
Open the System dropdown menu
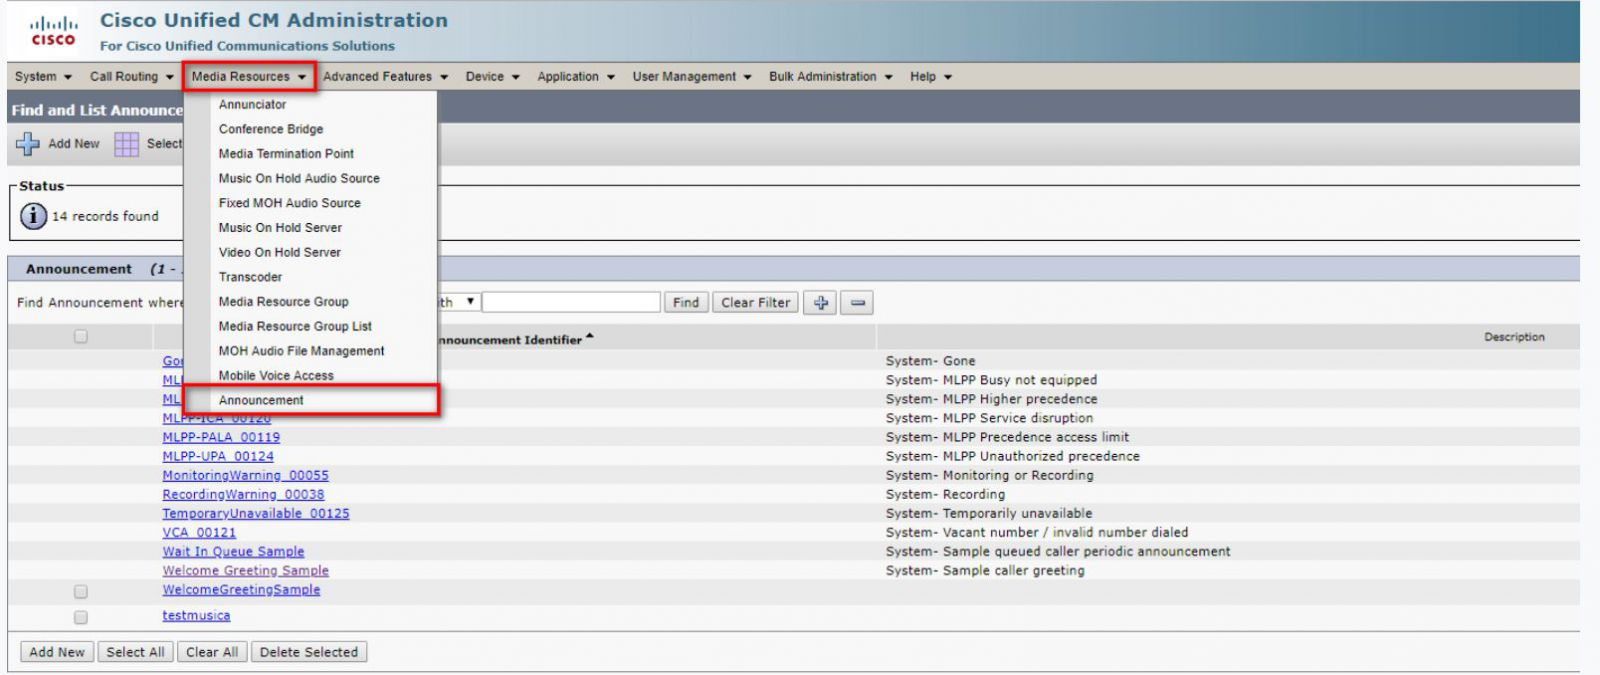(43, 77)
